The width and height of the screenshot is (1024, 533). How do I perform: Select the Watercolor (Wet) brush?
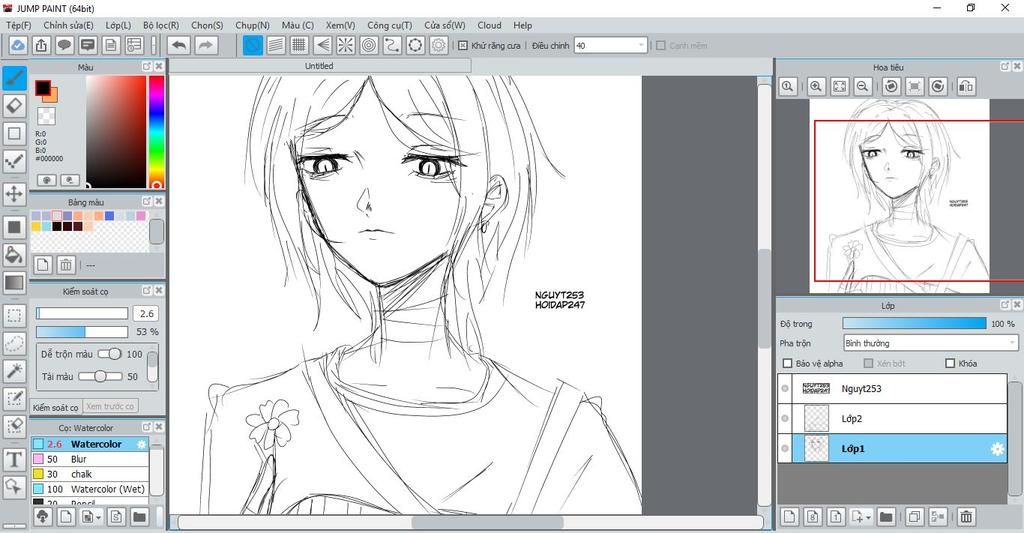[x=90, y=489]
